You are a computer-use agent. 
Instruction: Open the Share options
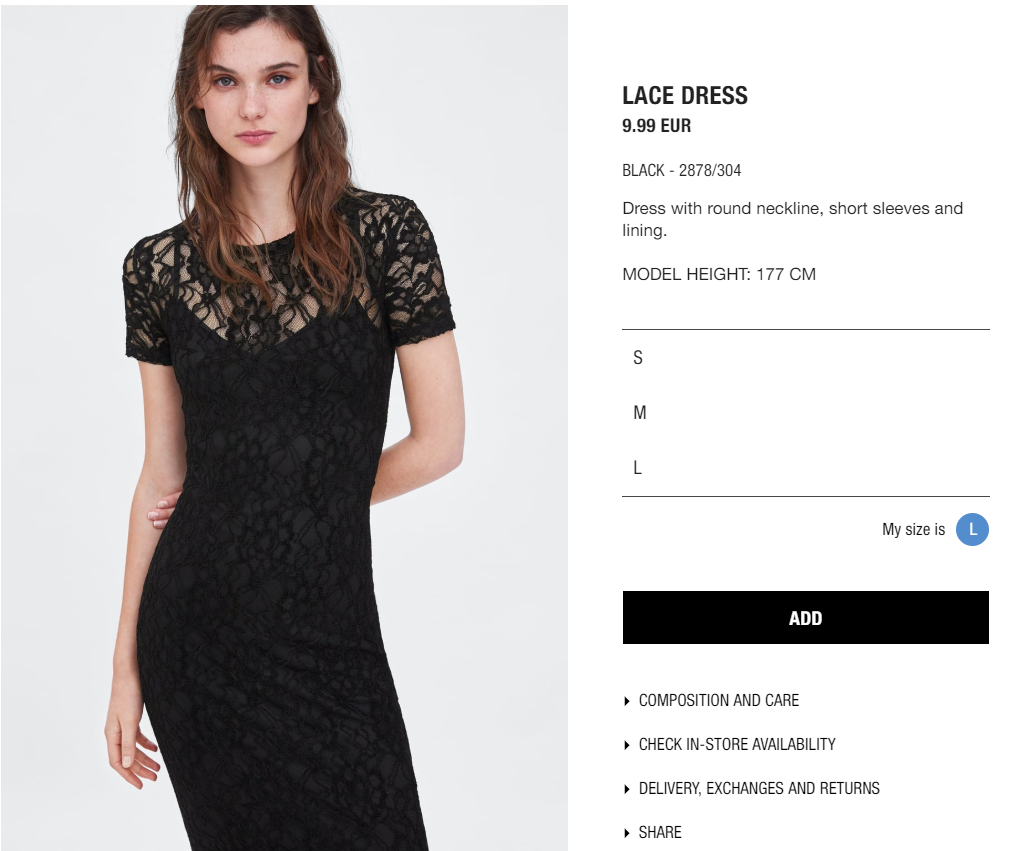click(660, 832)
